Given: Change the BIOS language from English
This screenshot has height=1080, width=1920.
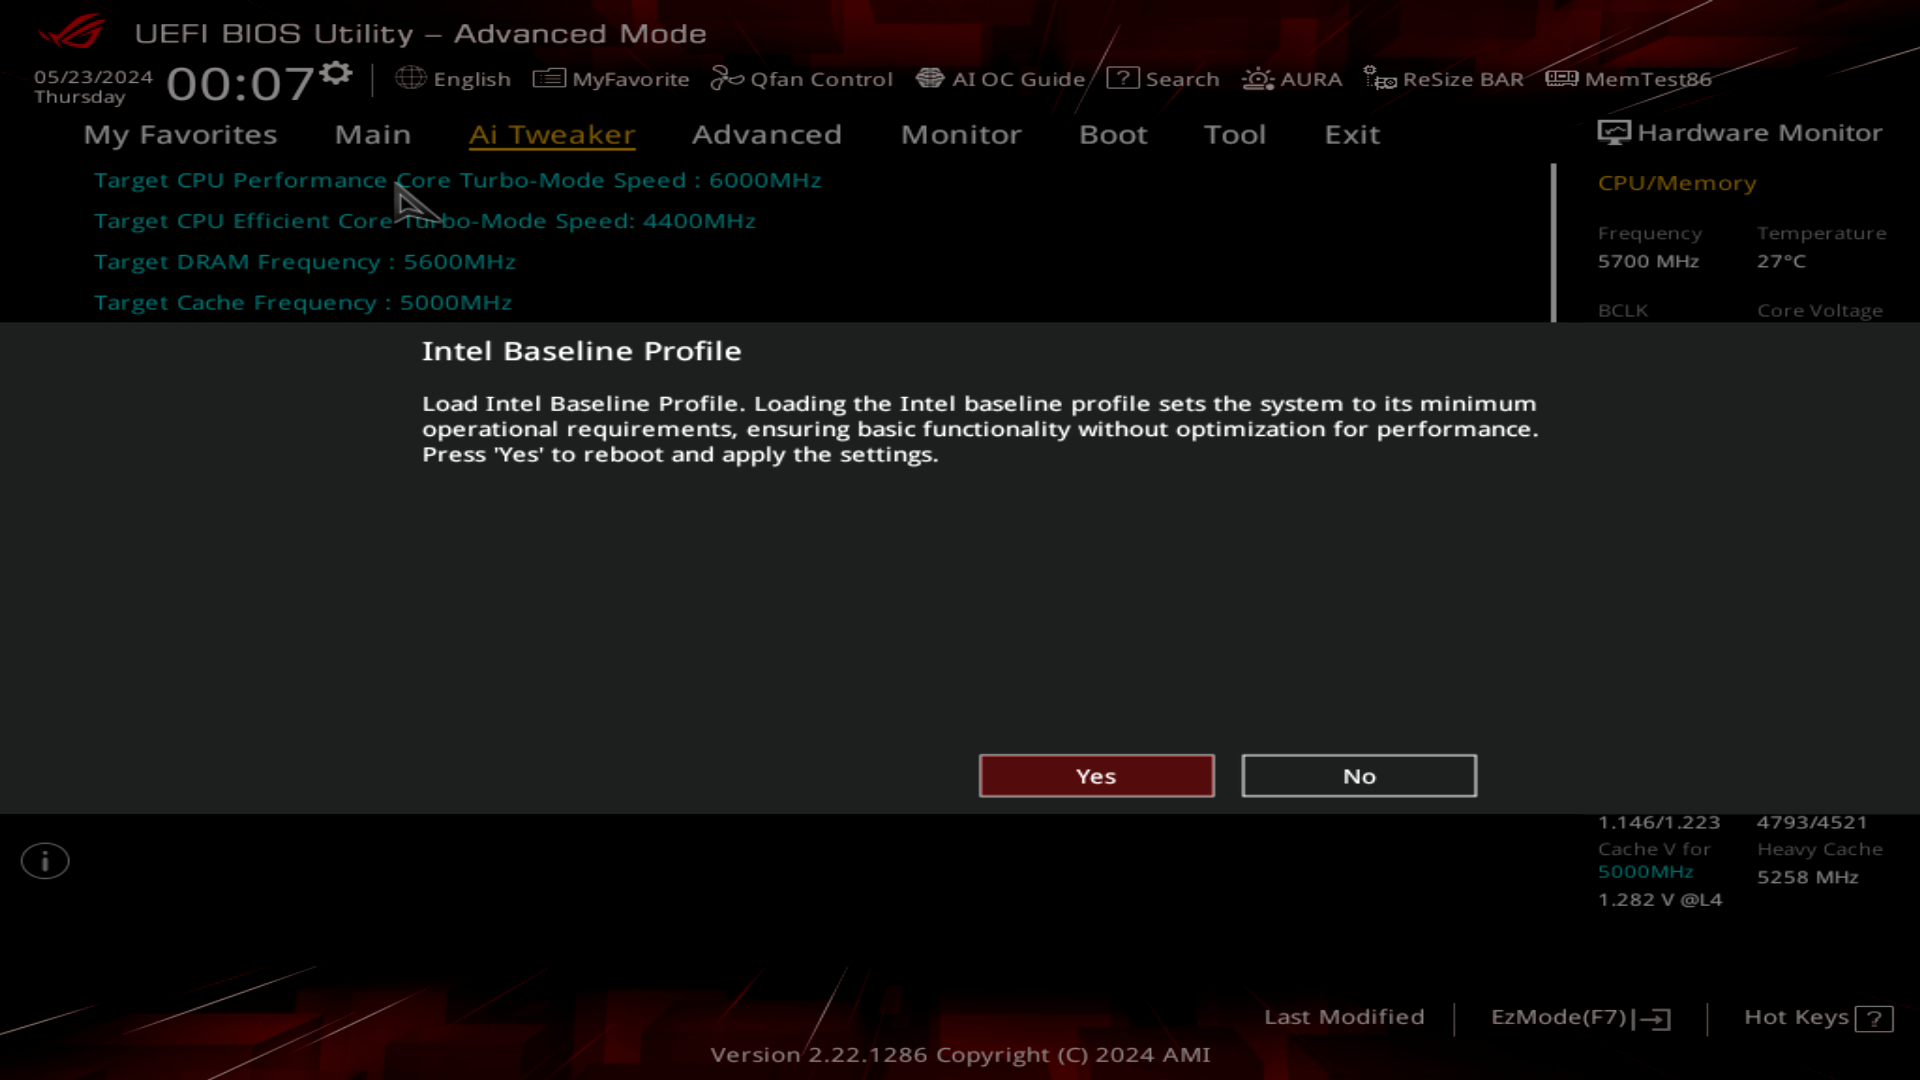Looking at the screenshot, I should (453, 79).
